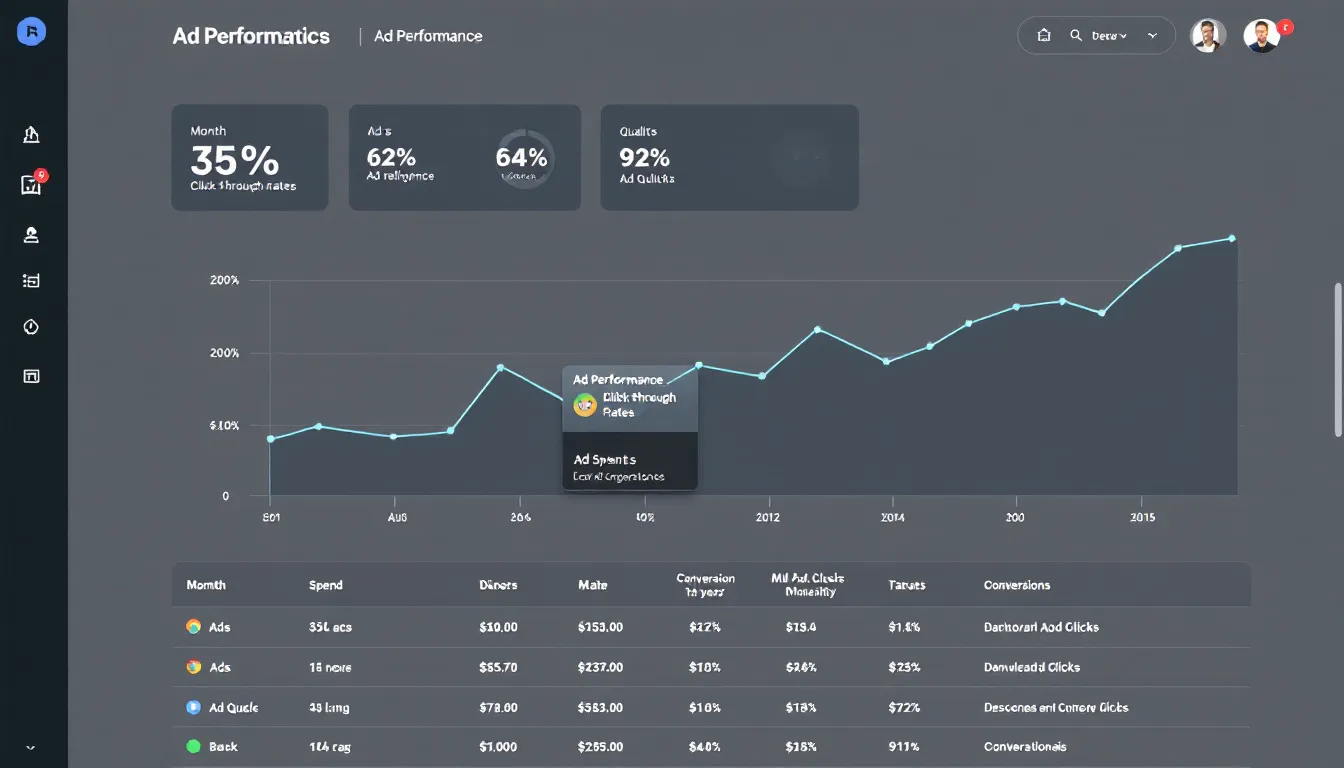
Task: Open the dropdown next to the search label
Action: point(1110,35)
